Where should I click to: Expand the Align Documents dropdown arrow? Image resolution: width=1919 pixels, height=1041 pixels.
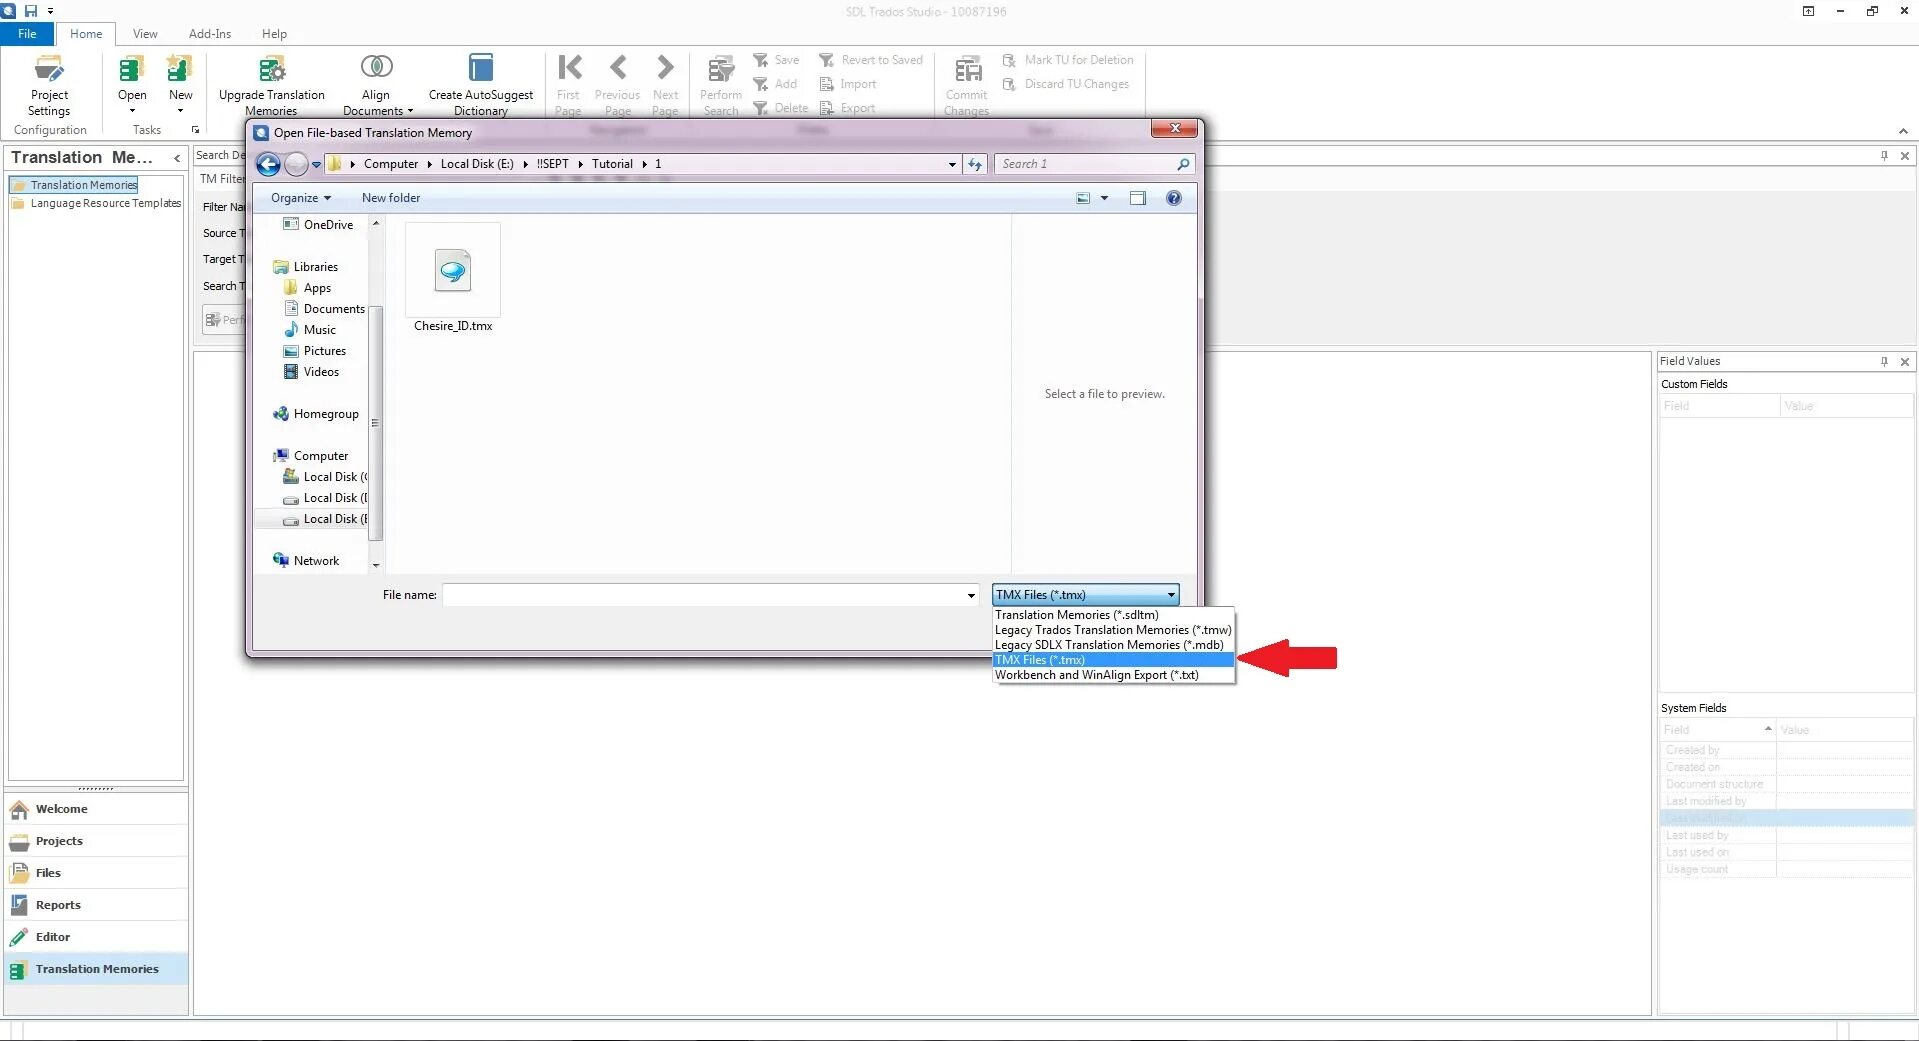coord(410,111)
